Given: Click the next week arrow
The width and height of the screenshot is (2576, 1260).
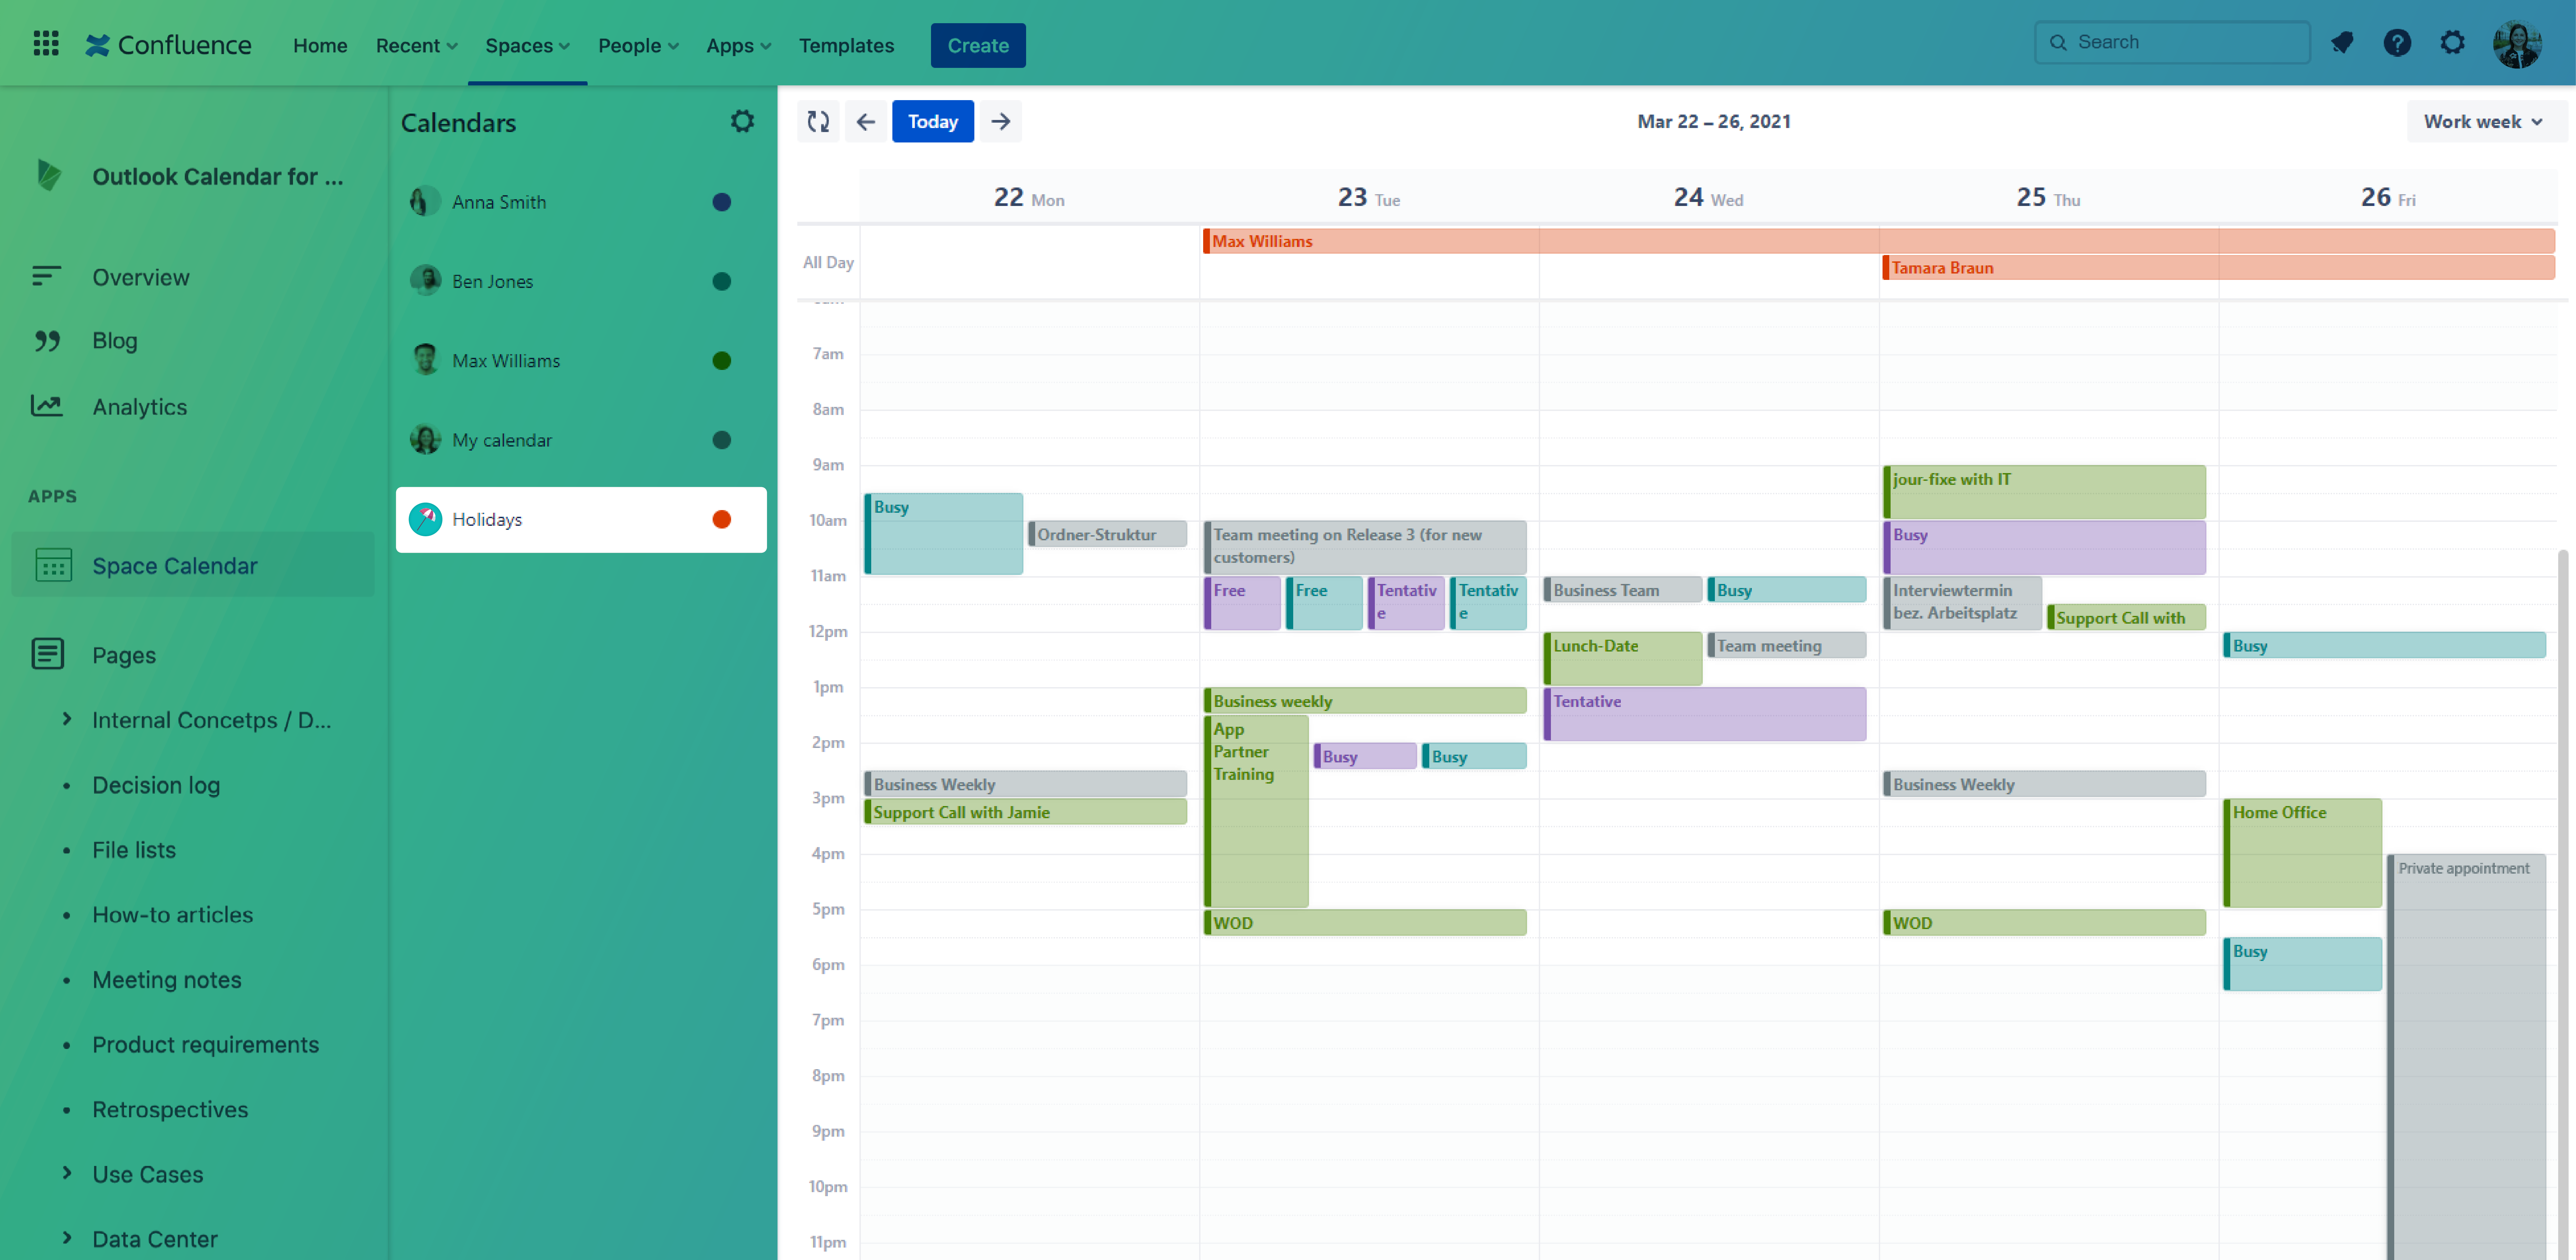Looking at the screenshot, I should (x=1000, y=121).
